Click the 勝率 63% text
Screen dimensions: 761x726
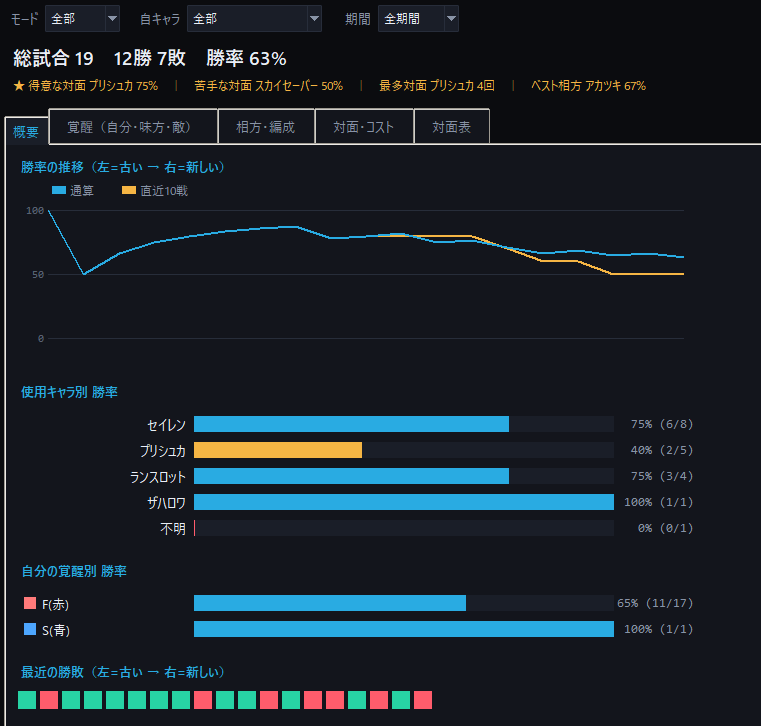(x=246, y=59)
